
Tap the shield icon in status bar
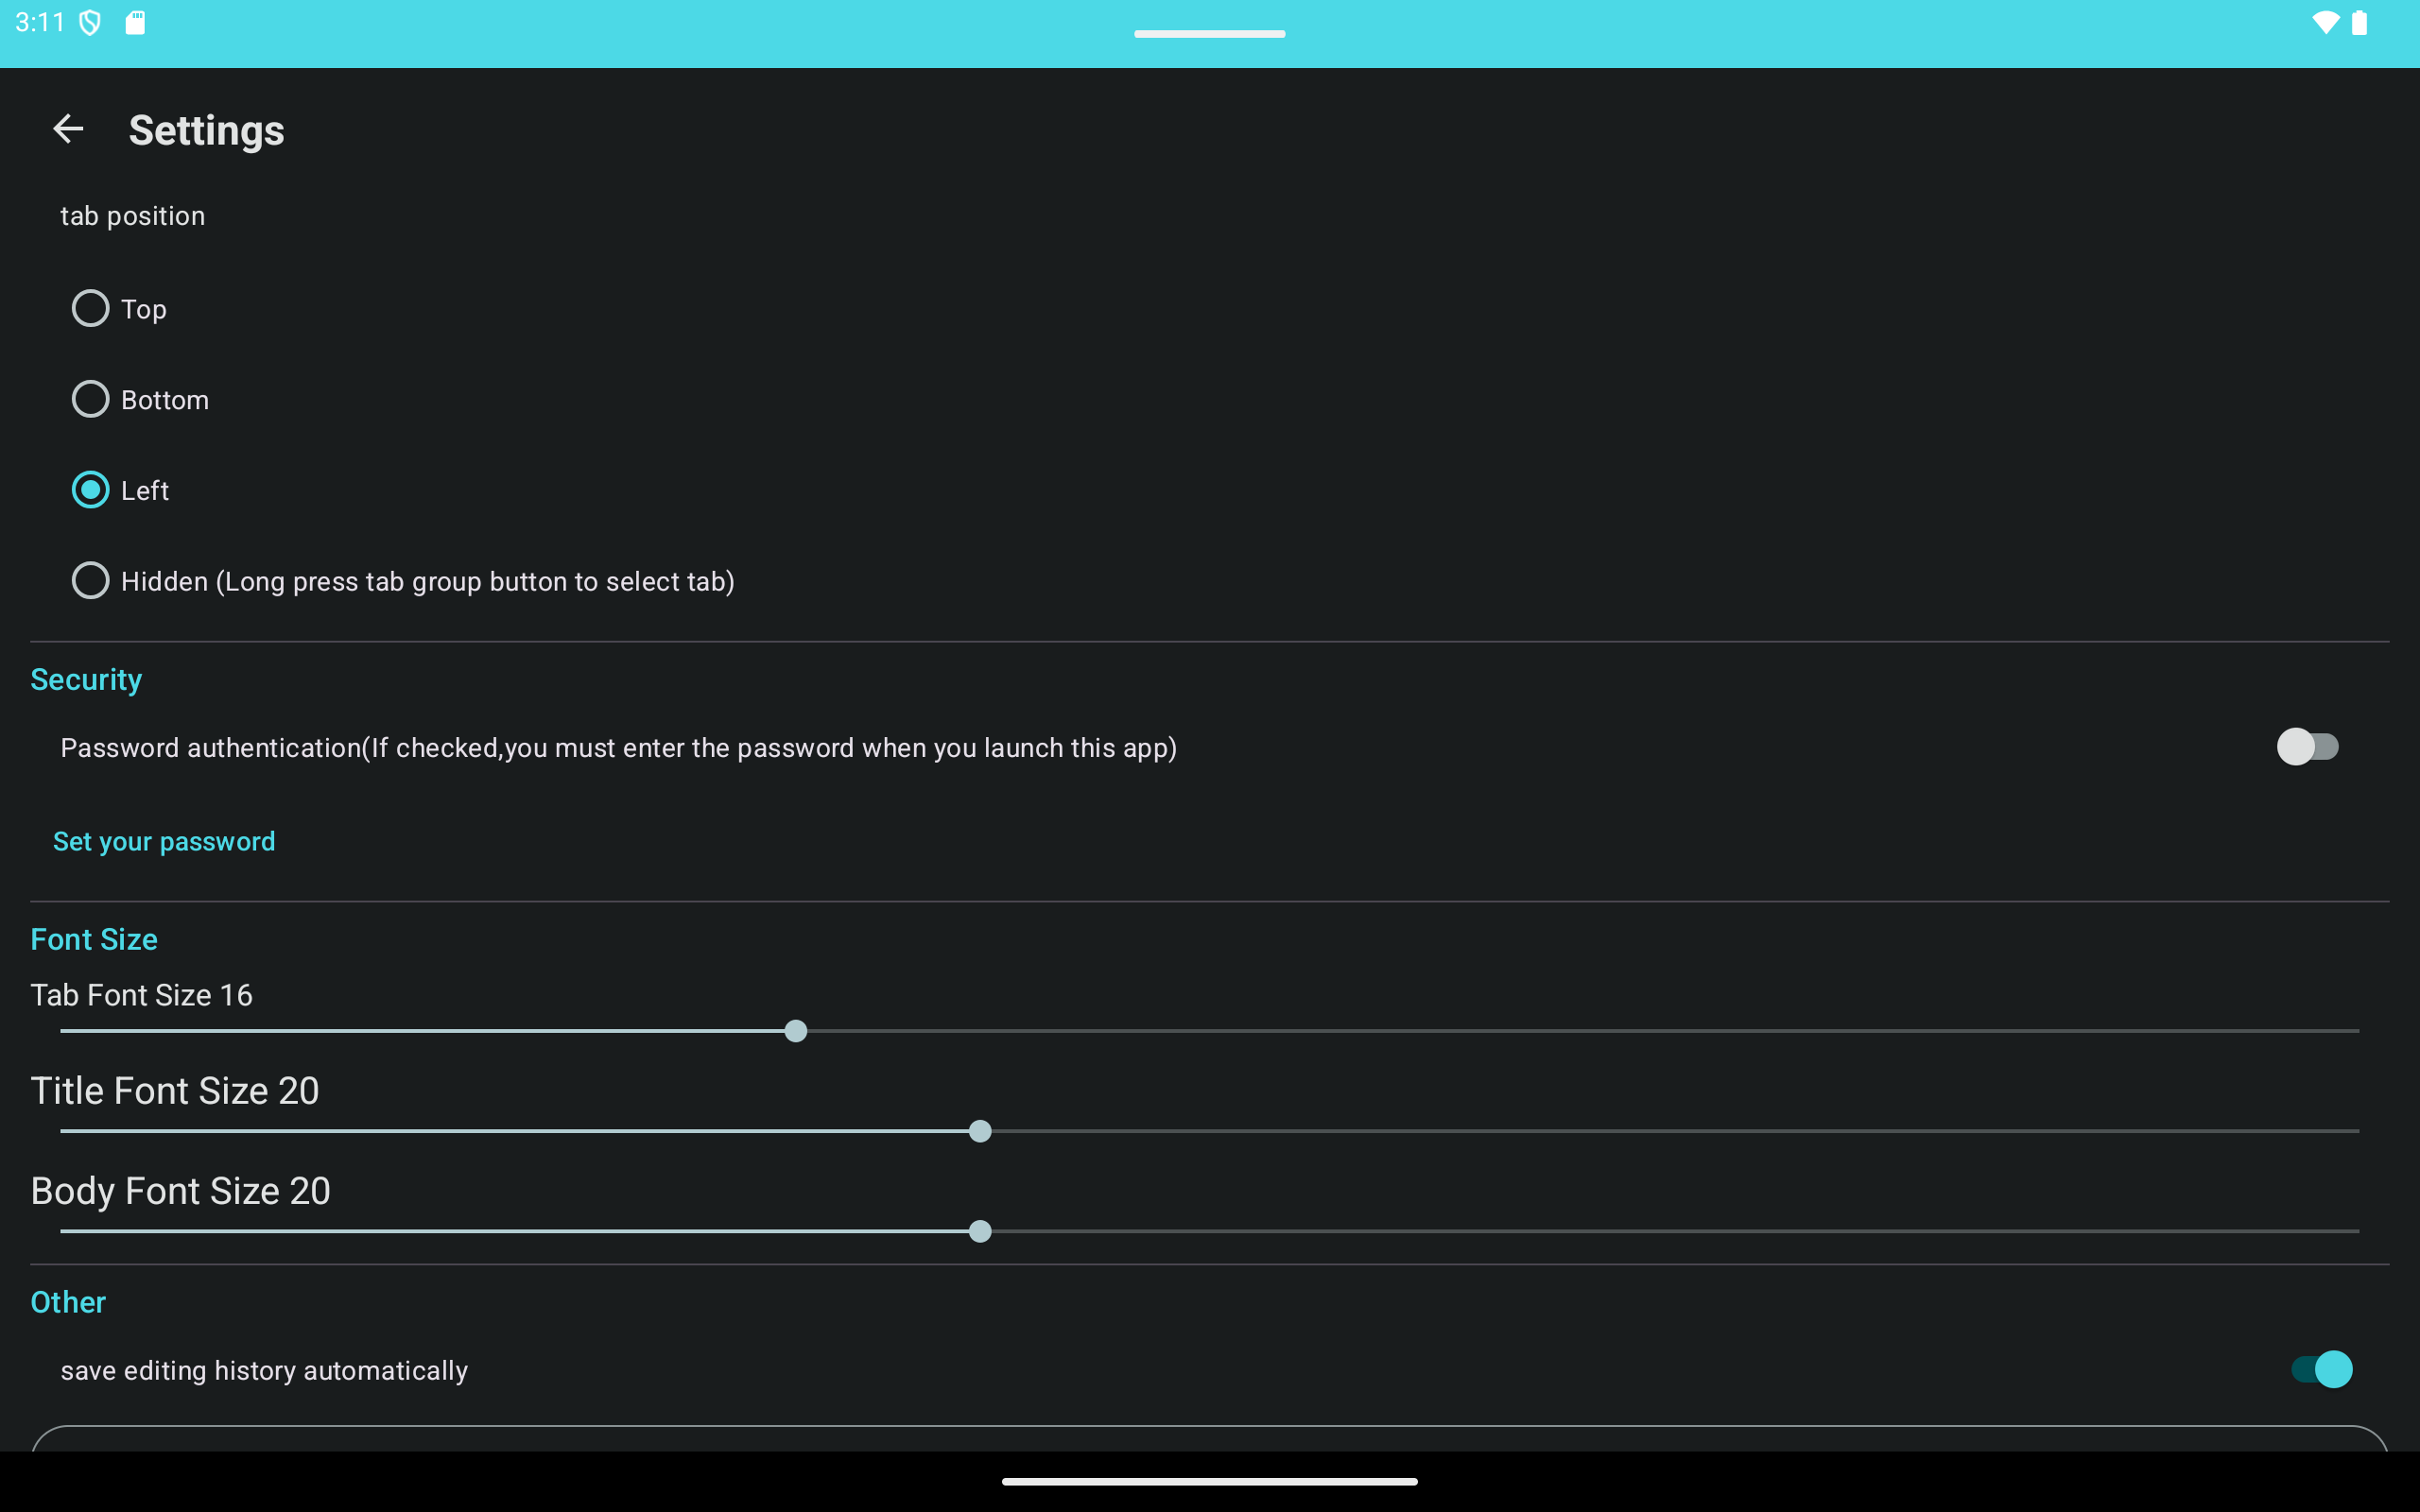(x=90, y=22)
